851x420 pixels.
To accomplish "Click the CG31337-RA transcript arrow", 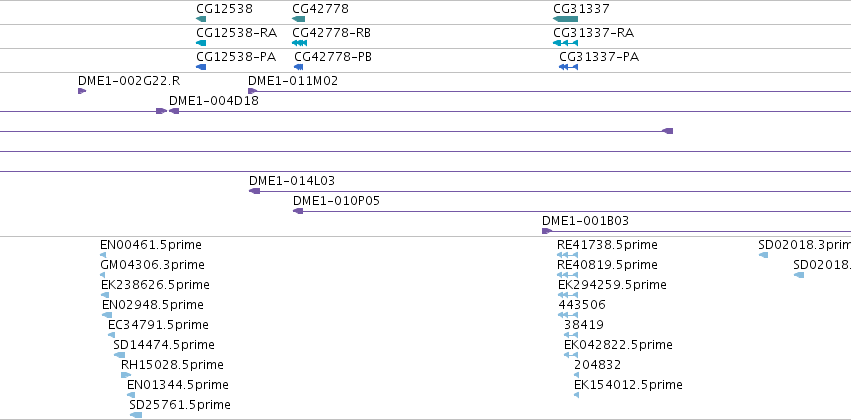I will click(x=566, y=43).
